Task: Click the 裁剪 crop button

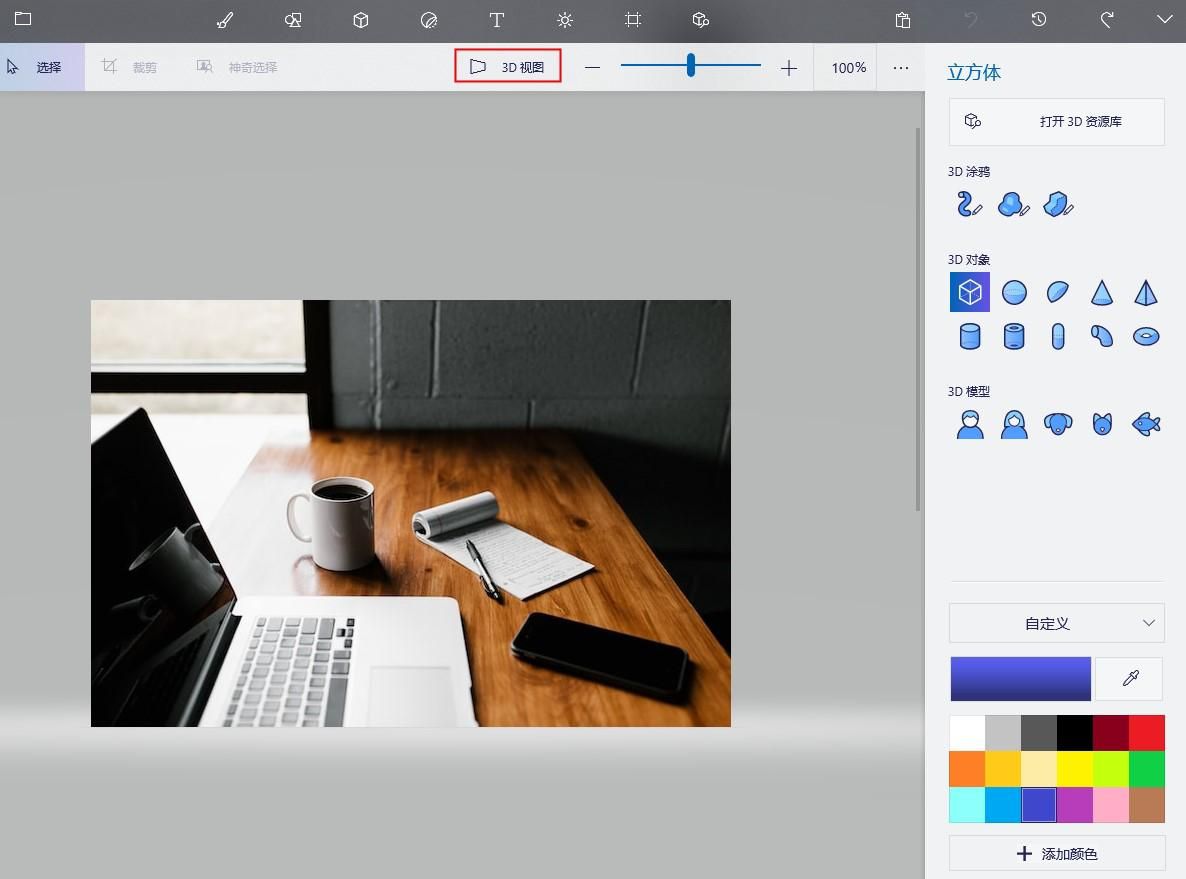Action: (x=129, y=67)
